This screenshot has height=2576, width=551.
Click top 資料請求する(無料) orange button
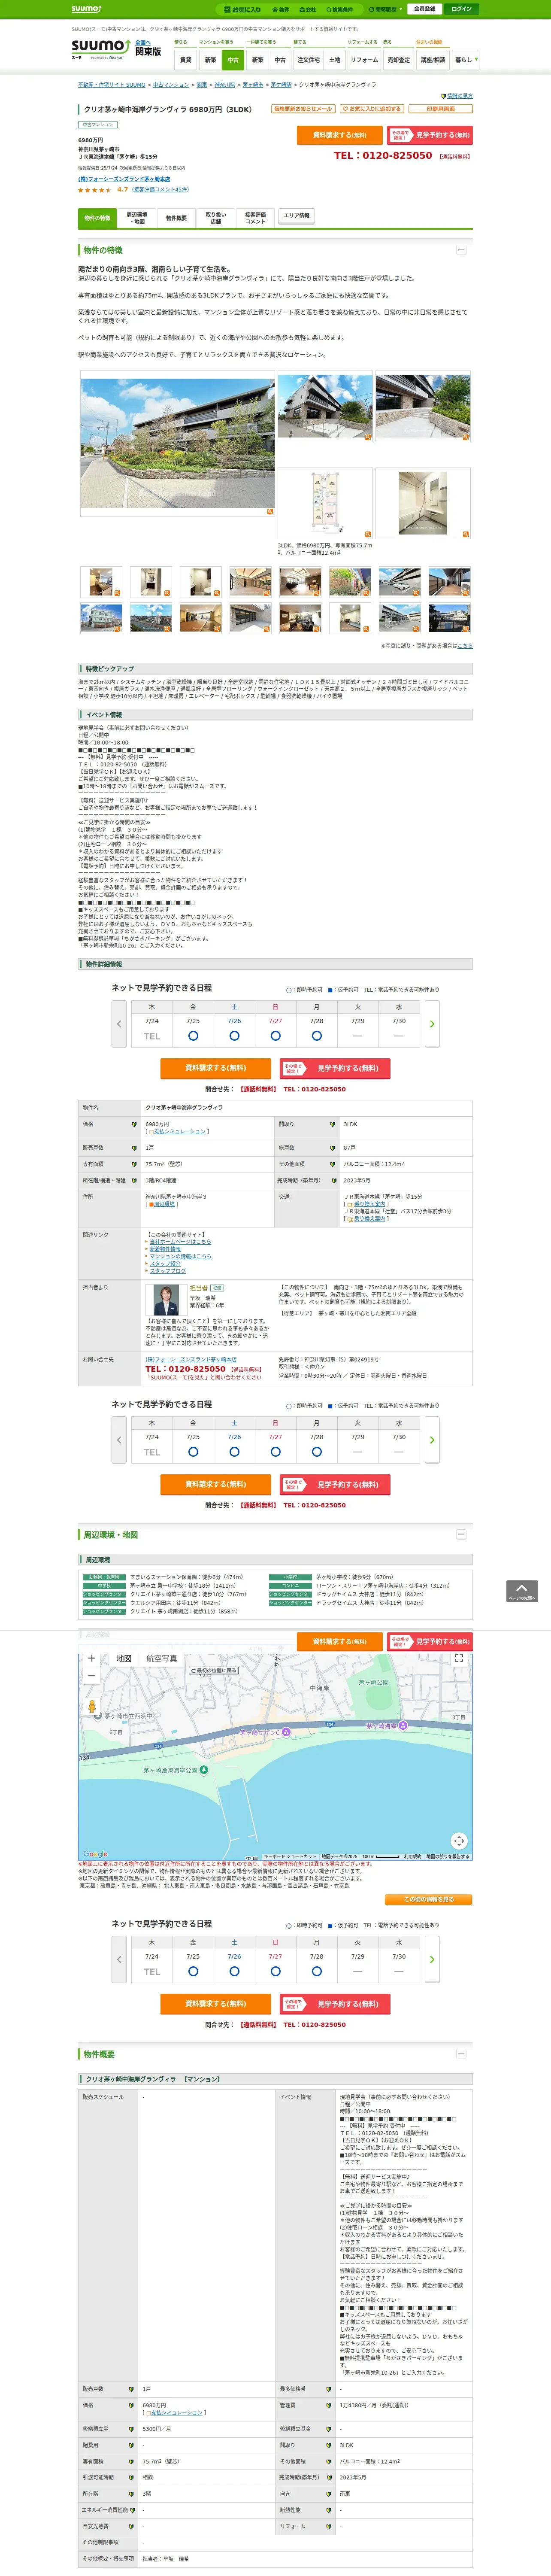point(339,135)
